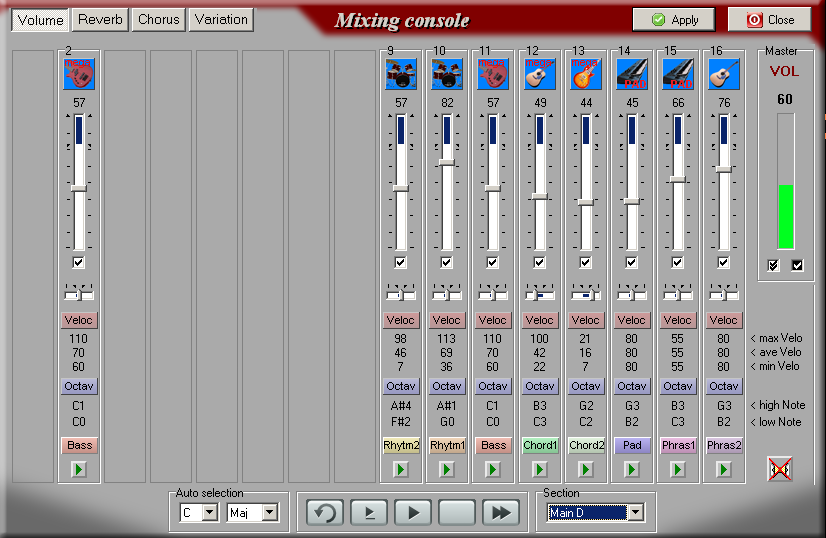Click the Phras2 track label button
The height and width of the screenshot is (538, 826).
(724, 445)
